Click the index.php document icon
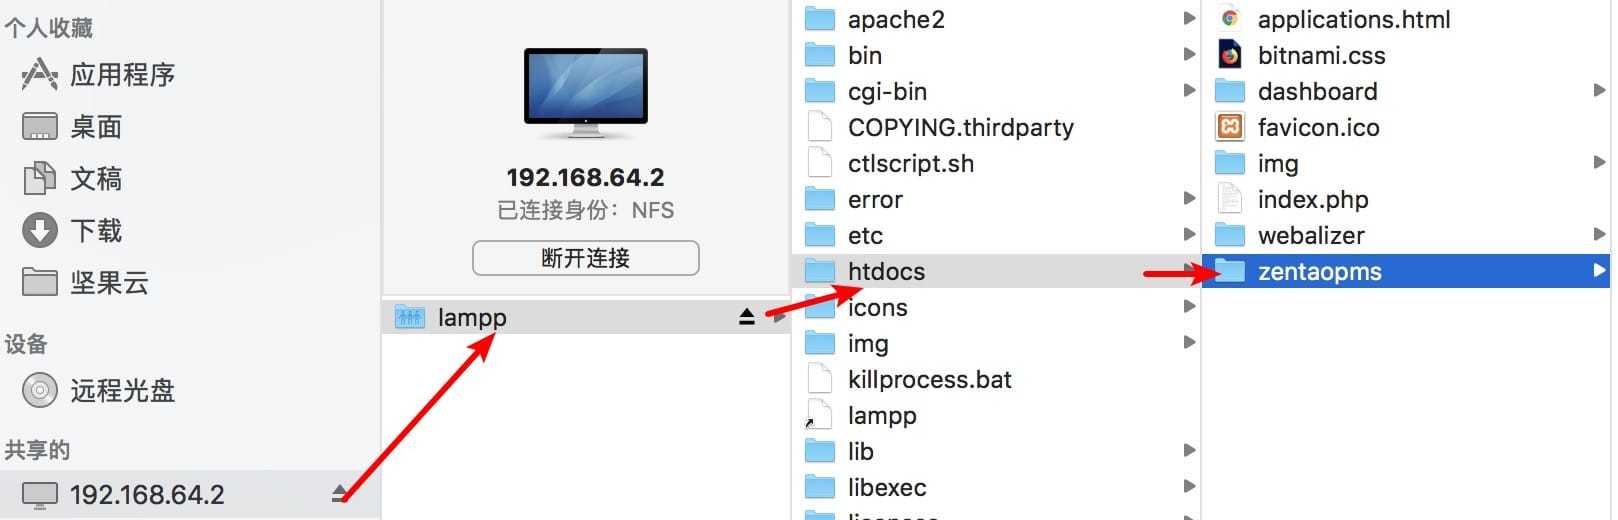This screenshot has width=1618, height=520. point(1230,199)
